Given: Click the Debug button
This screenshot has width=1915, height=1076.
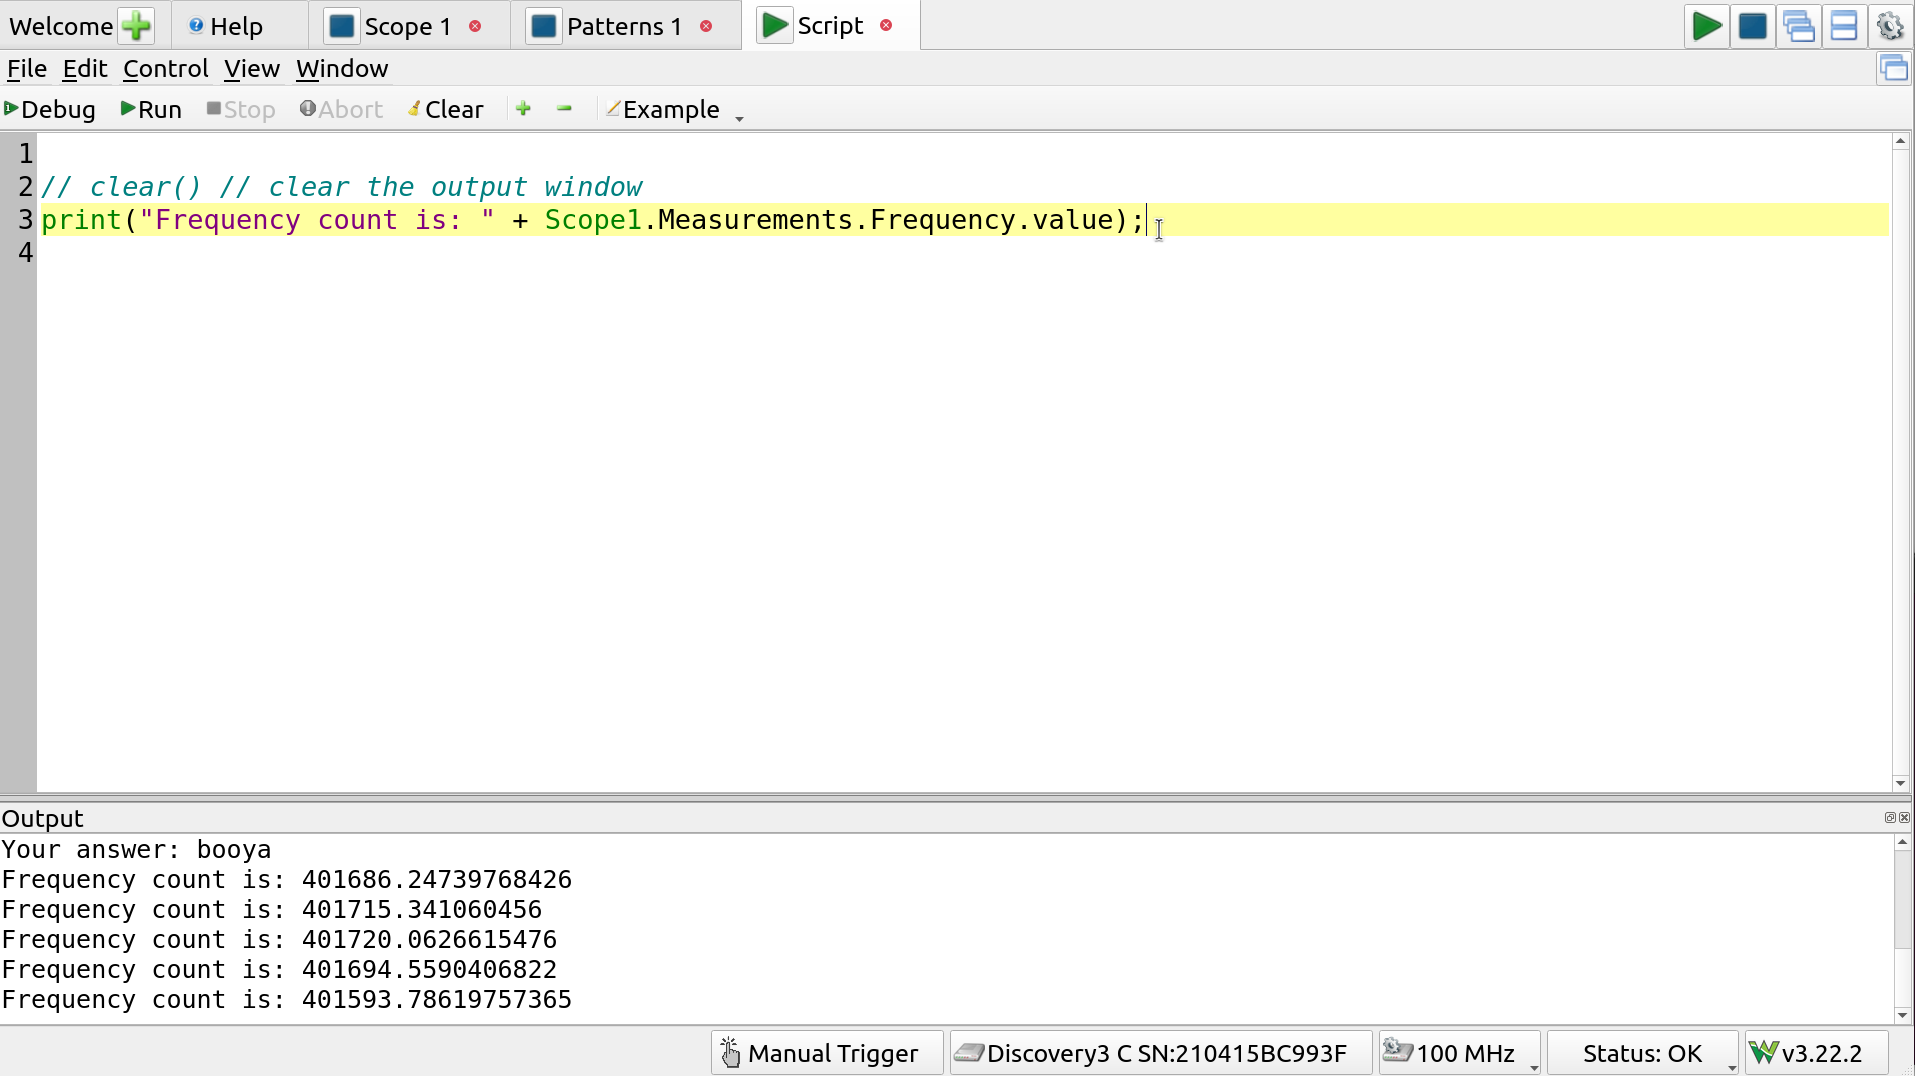Looking at the screenshot, I should coord(50,109).
